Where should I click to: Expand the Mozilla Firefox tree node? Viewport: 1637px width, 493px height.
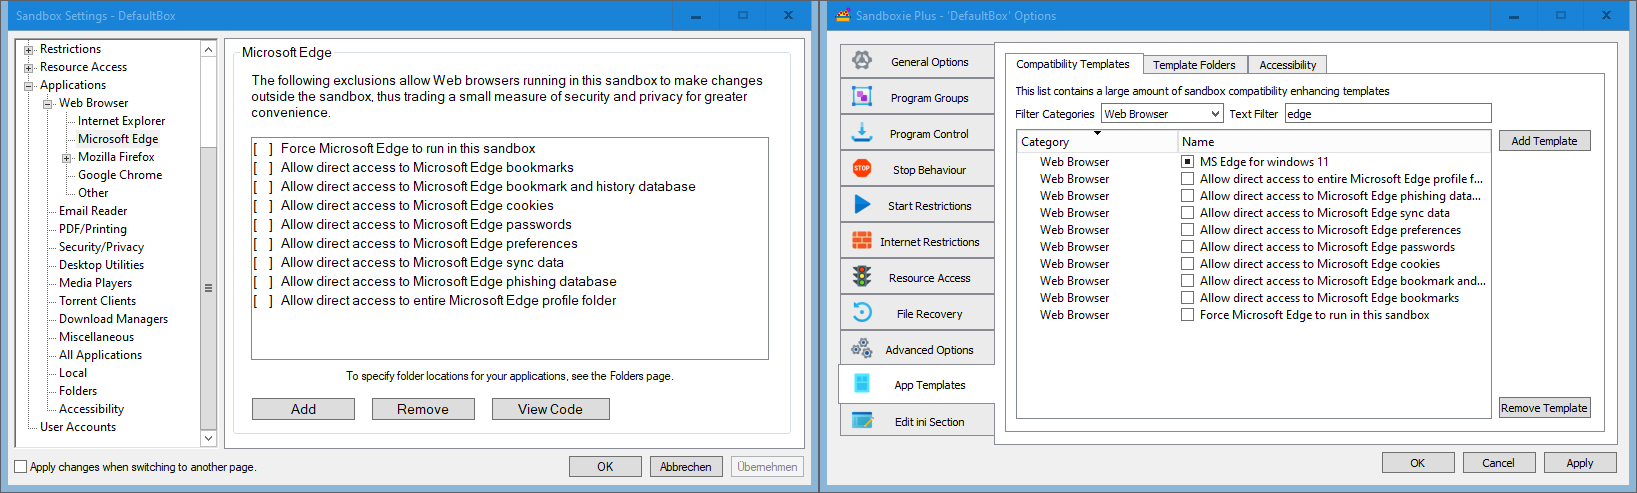[x=66, y=158]
